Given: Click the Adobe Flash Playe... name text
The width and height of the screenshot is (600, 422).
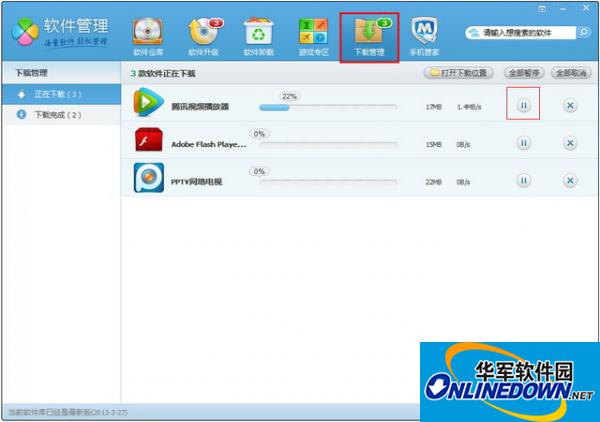Looking at the screenshot, I should coord(209,144).
